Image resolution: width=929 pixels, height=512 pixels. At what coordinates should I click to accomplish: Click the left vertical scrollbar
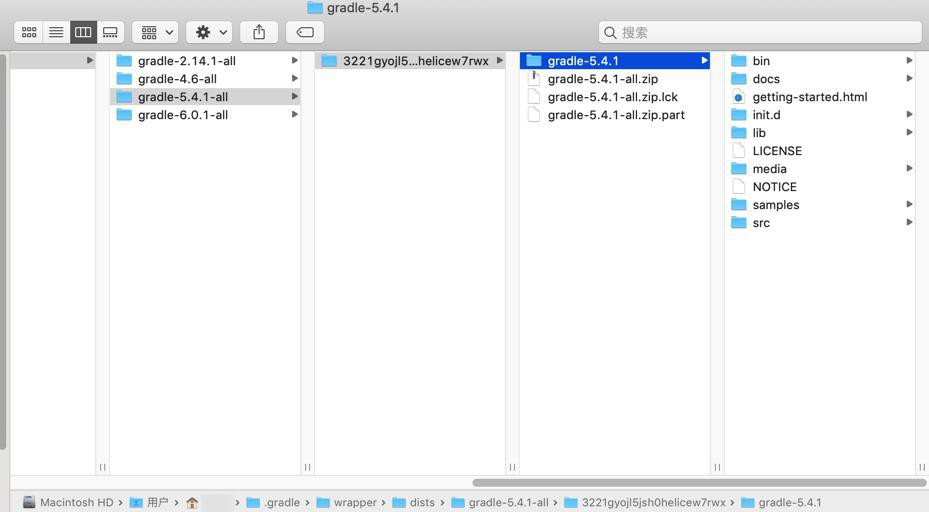(x=3, y=251)
